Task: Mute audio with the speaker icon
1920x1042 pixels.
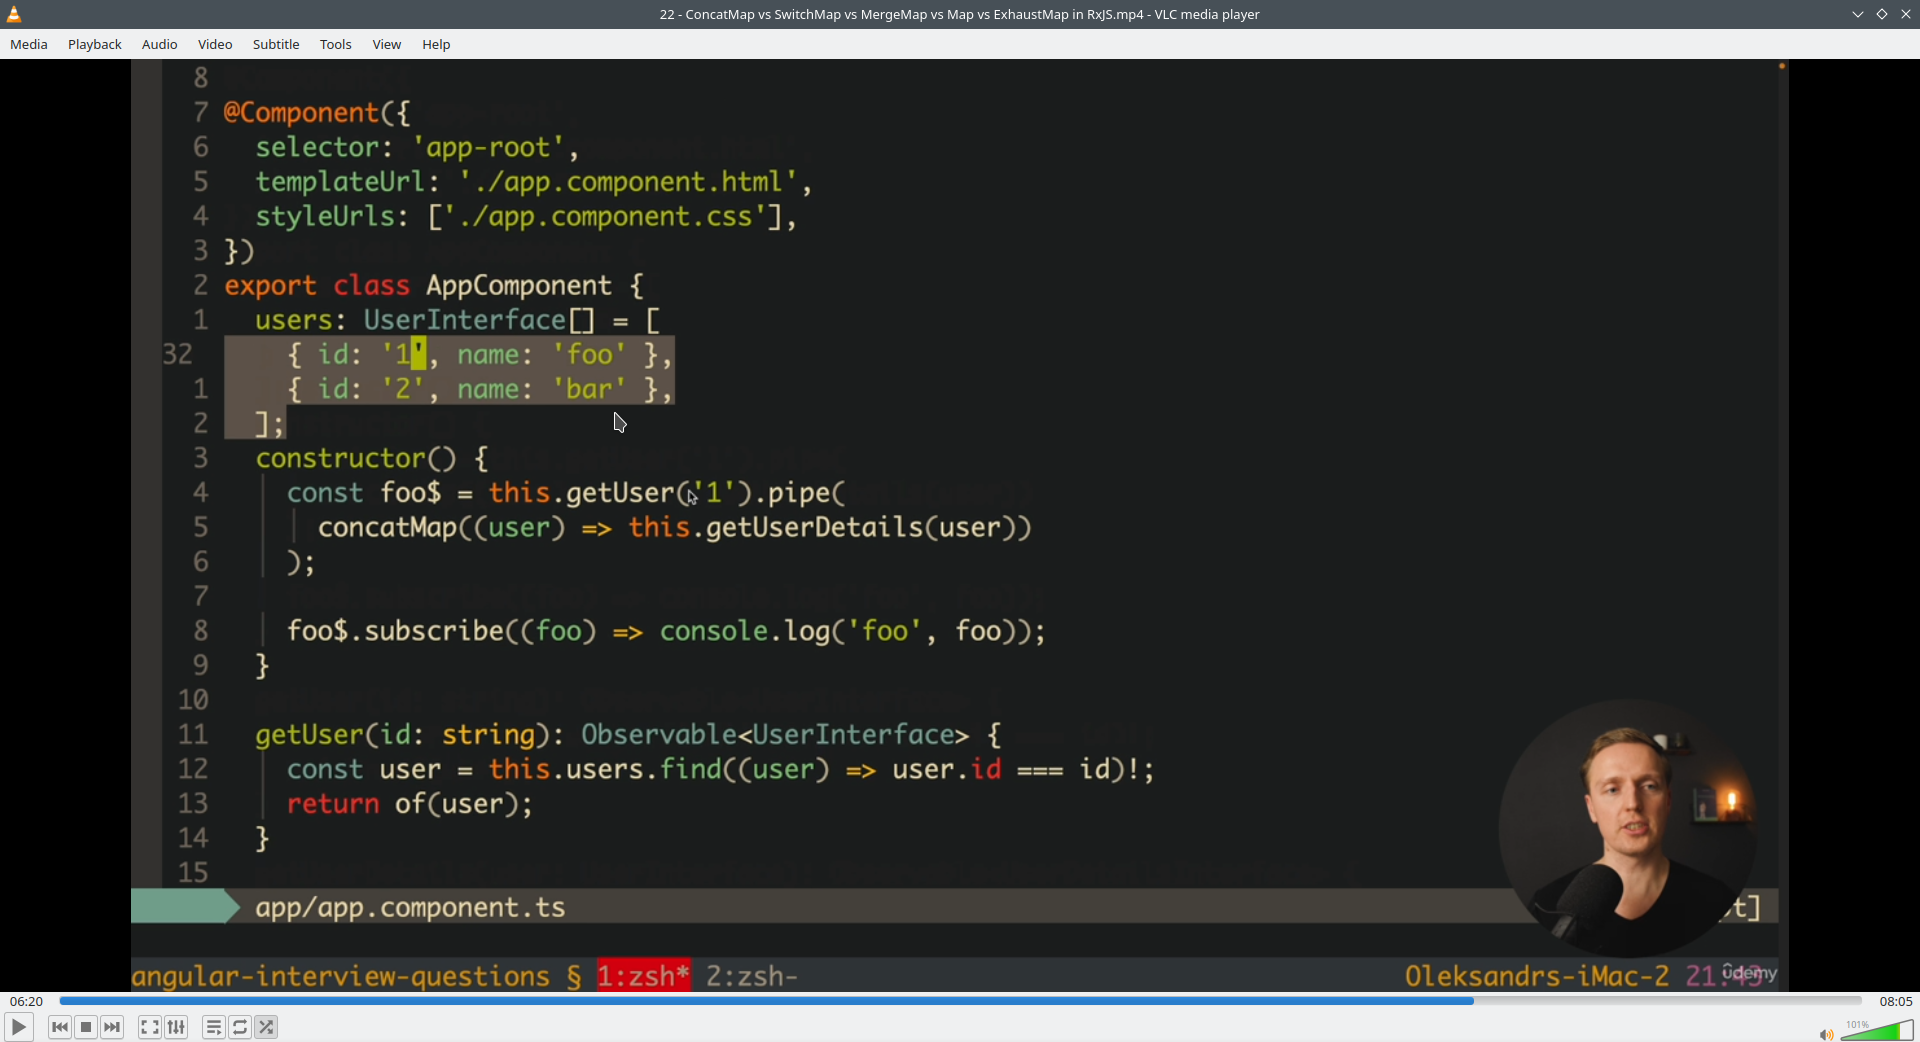Action: pos(1826,1034)
